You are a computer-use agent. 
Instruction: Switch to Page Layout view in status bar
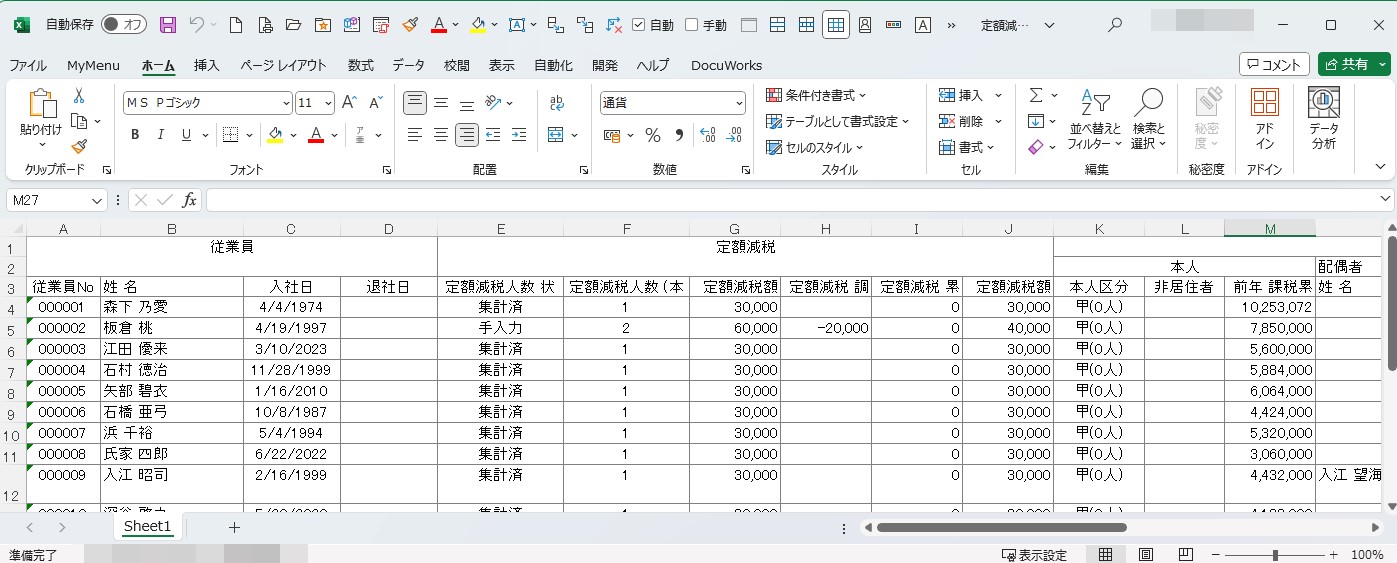[1146, 554]
